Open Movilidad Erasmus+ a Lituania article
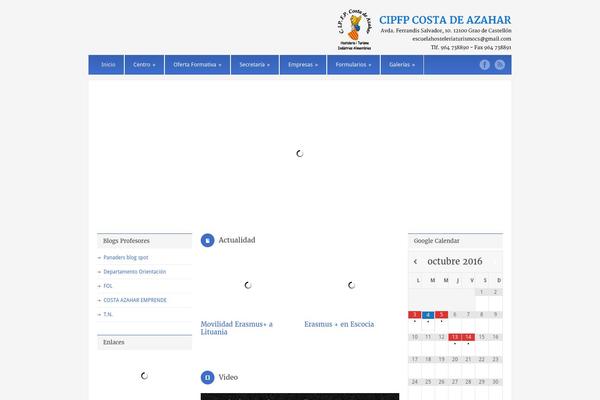The width and height of the screenshot is (600, 400). tap(236, 328)
